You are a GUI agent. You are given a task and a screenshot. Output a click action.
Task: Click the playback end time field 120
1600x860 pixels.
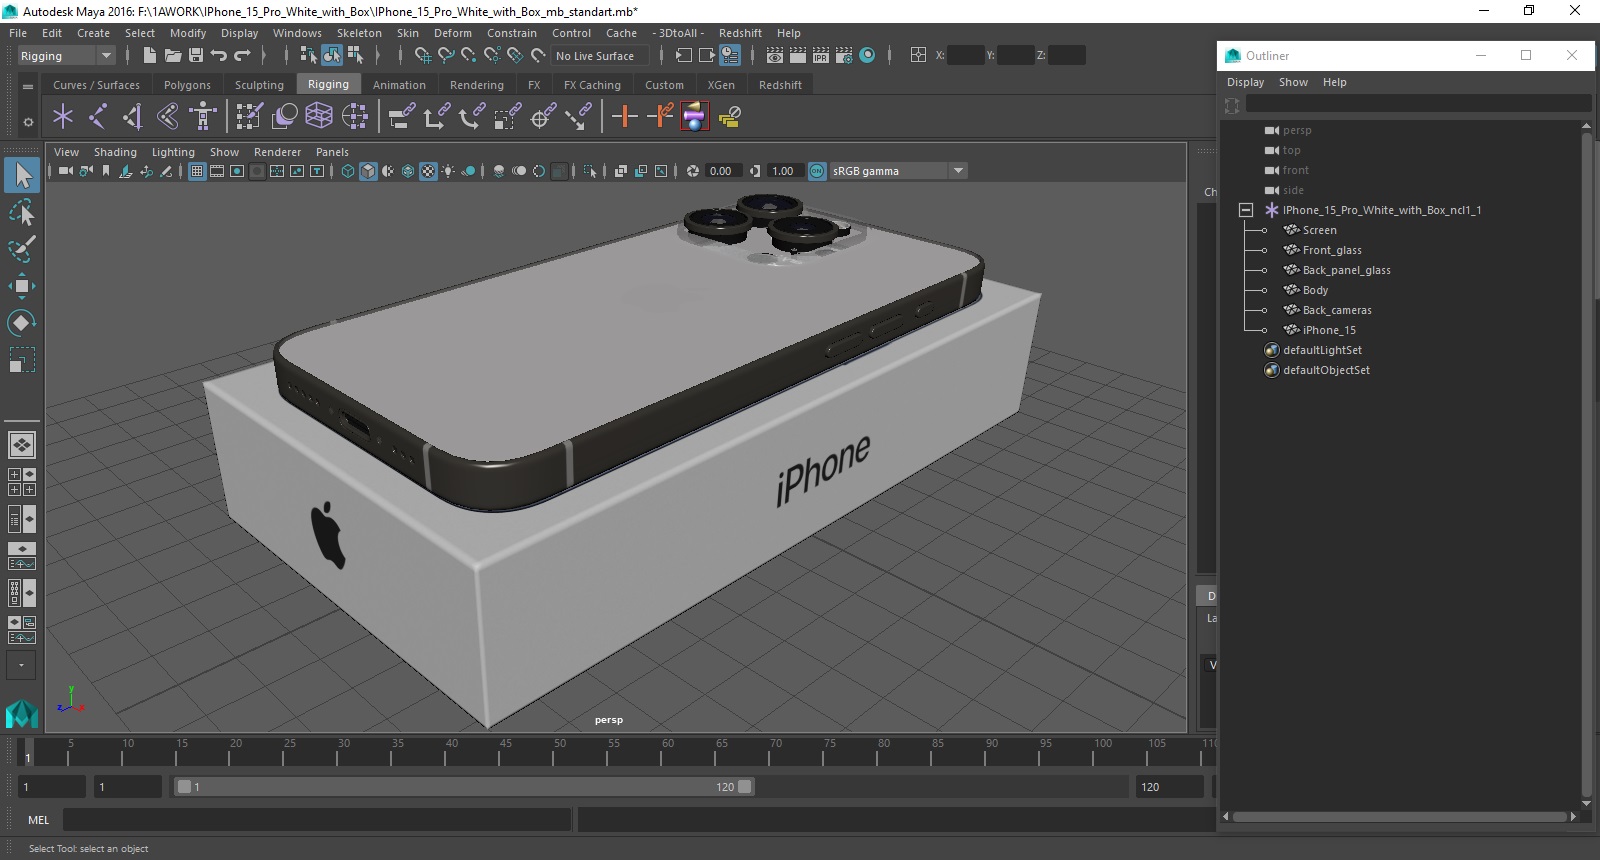coord(1169,787)
